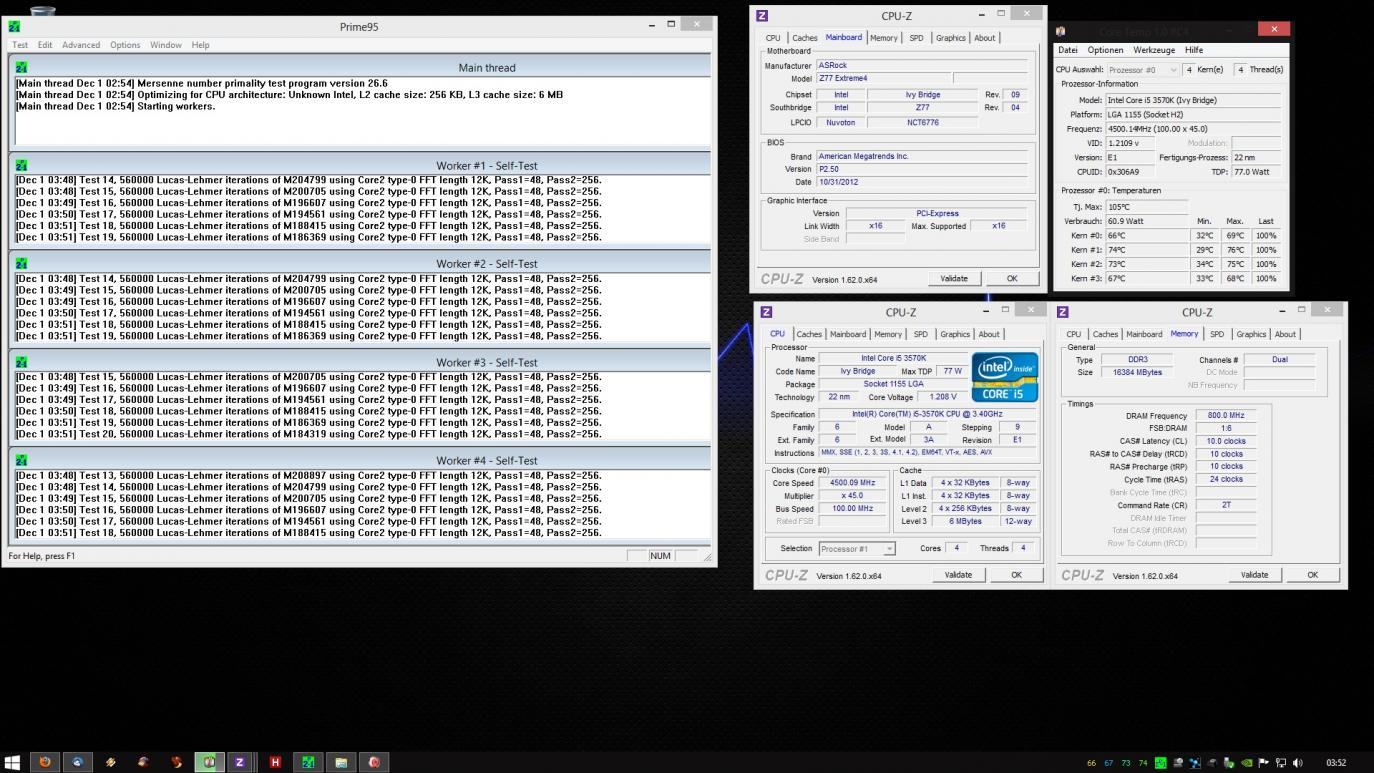Open the Help menu in Prime95
This screenshot has height=773, width=1374.
click(x=200, y=45)
